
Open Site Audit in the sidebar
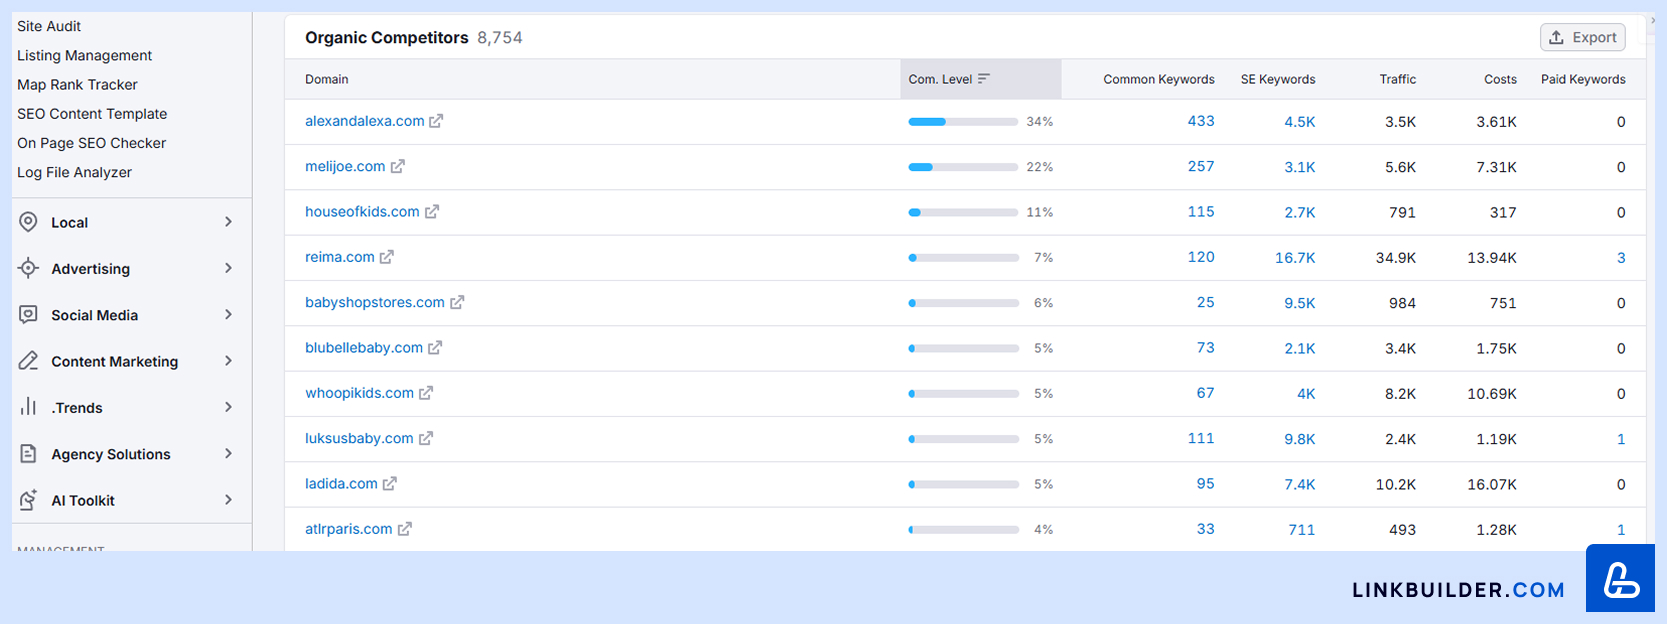pyautogui.click(x=49, y=26)
